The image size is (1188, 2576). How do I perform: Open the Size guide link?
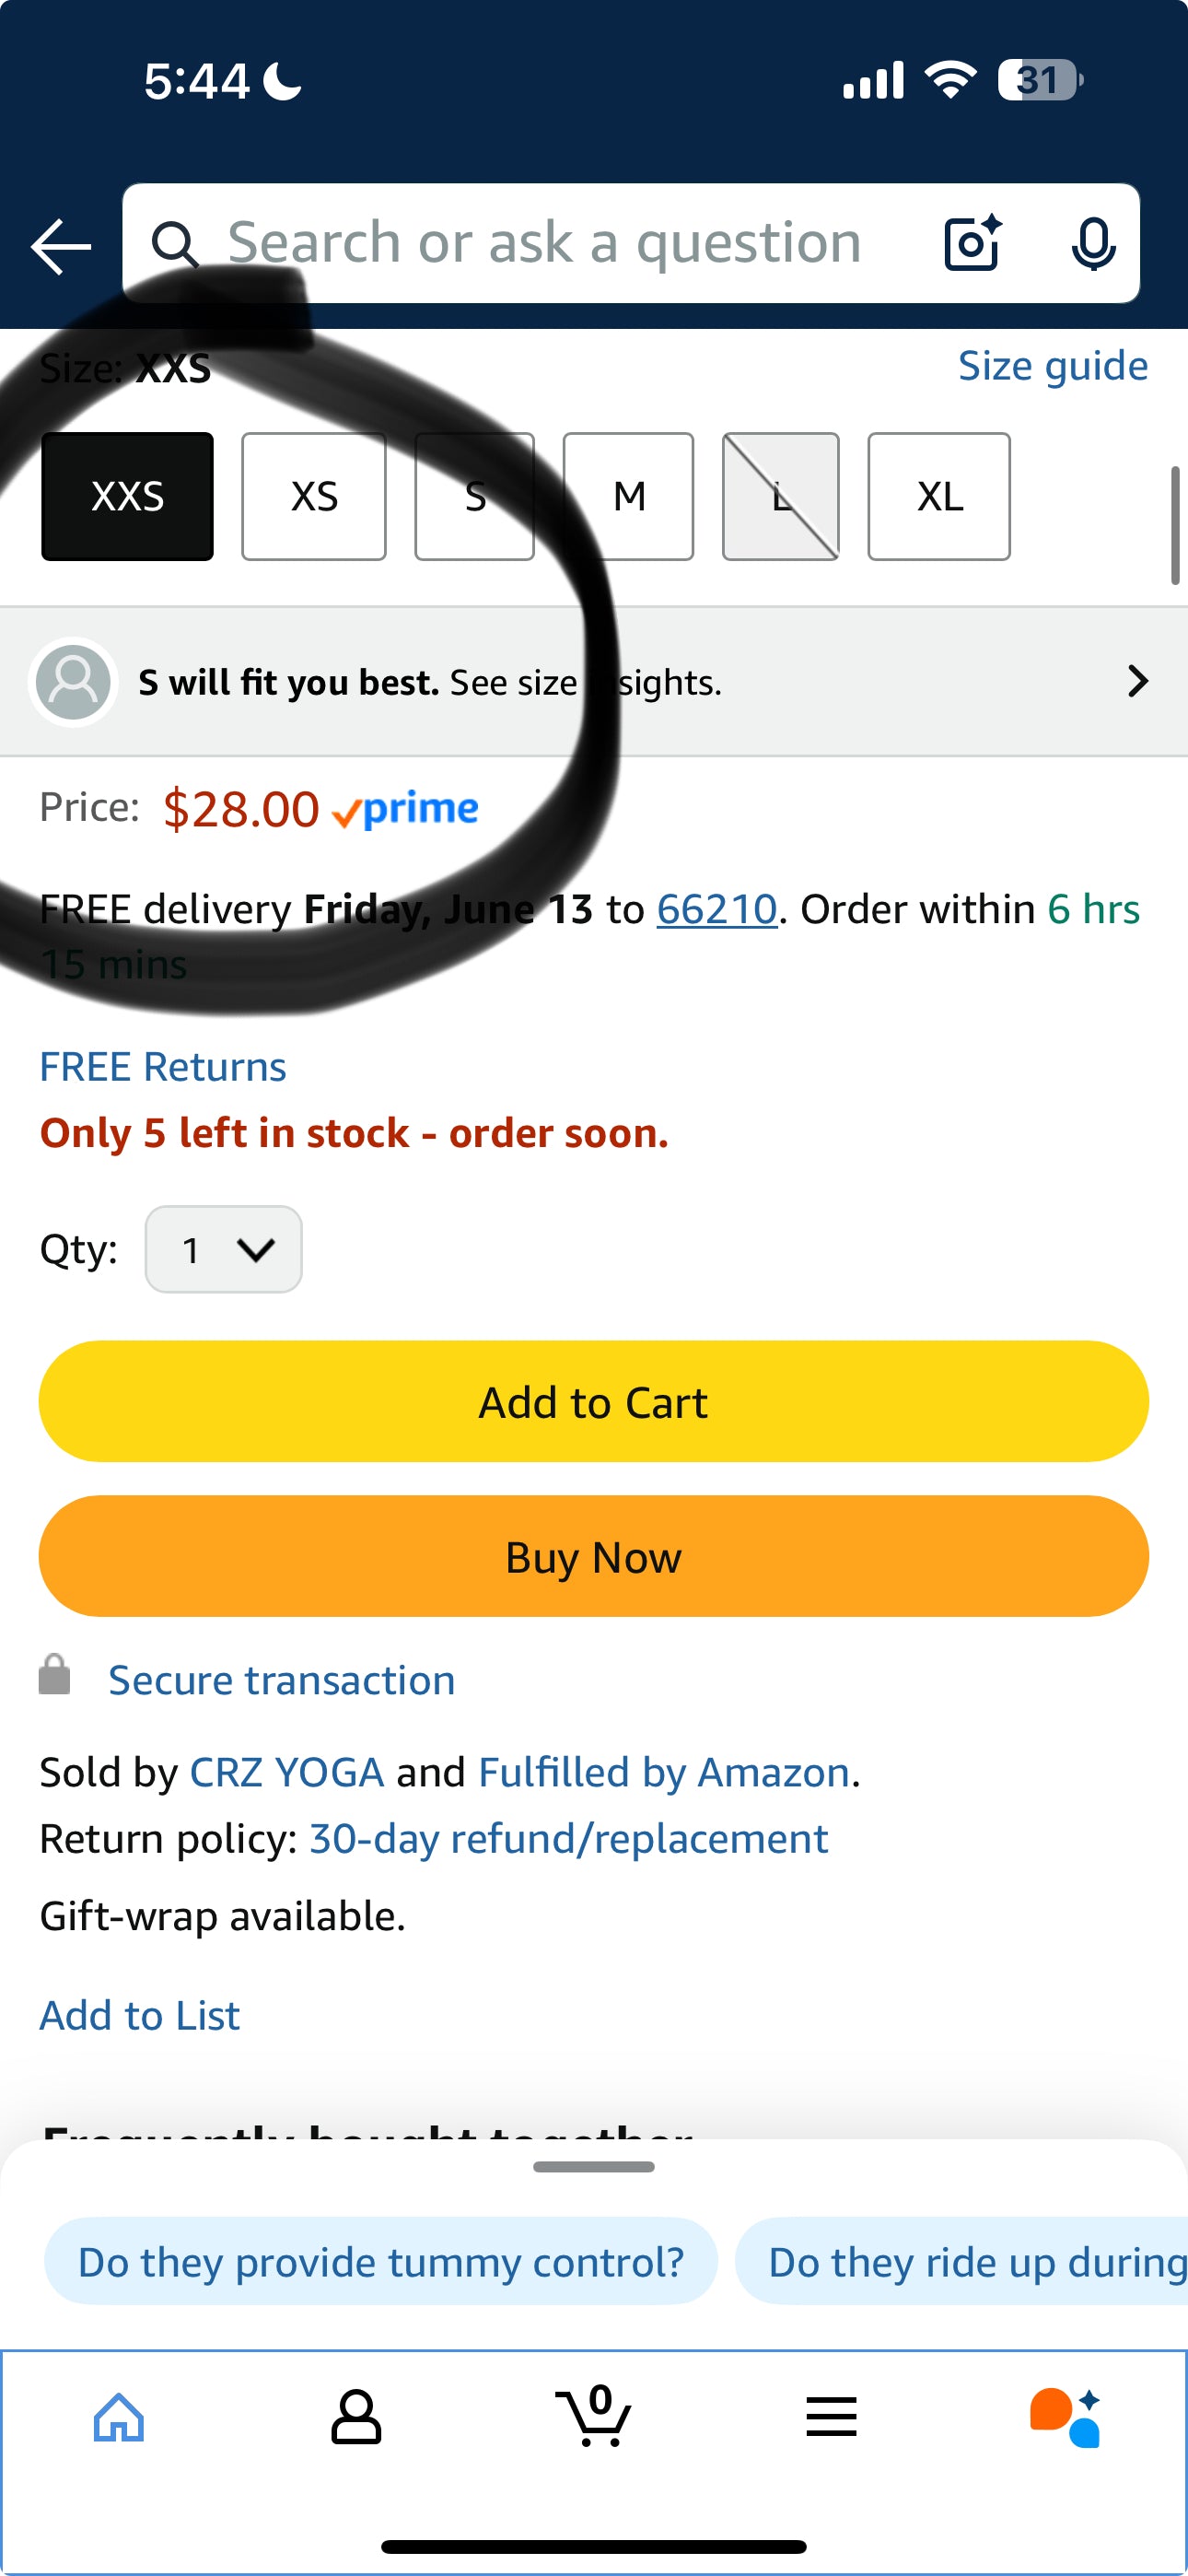pyautogui.click(x=1053, y=366)
